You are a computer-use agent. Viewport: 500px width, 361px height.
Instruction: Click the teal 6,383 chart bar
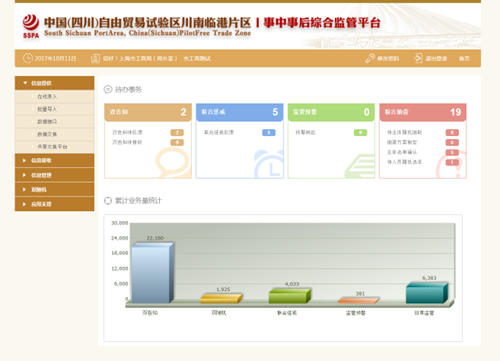coord(427,293)
